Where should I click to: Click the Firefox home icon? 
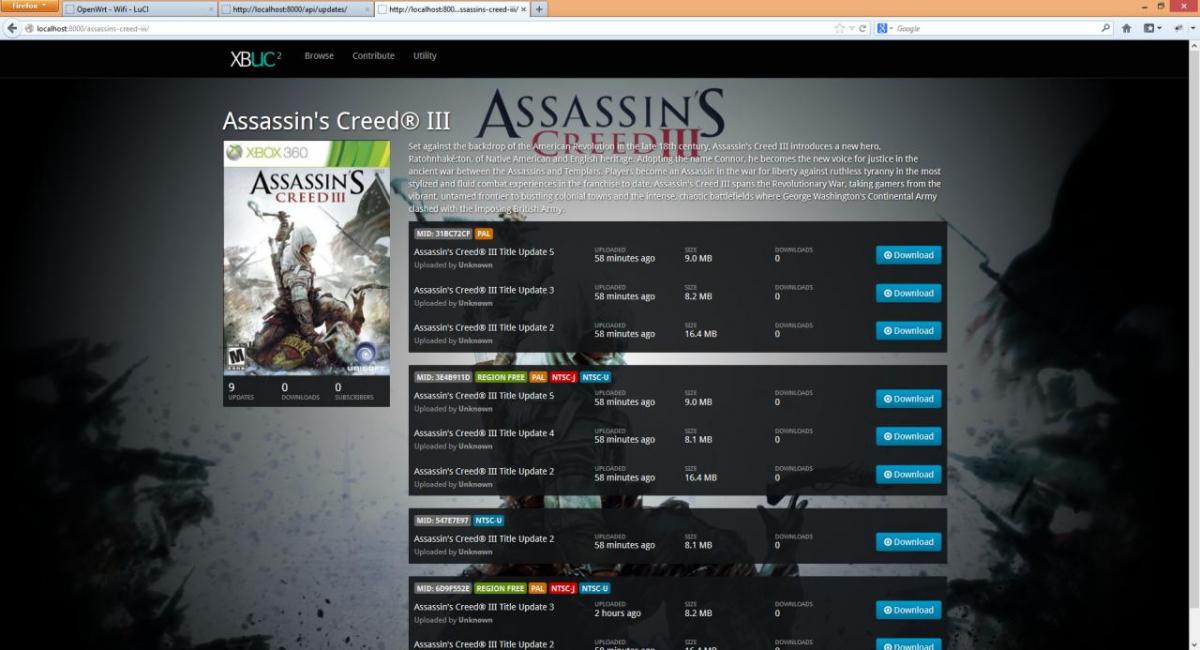pyautogui.click(x=1126, y=28)
